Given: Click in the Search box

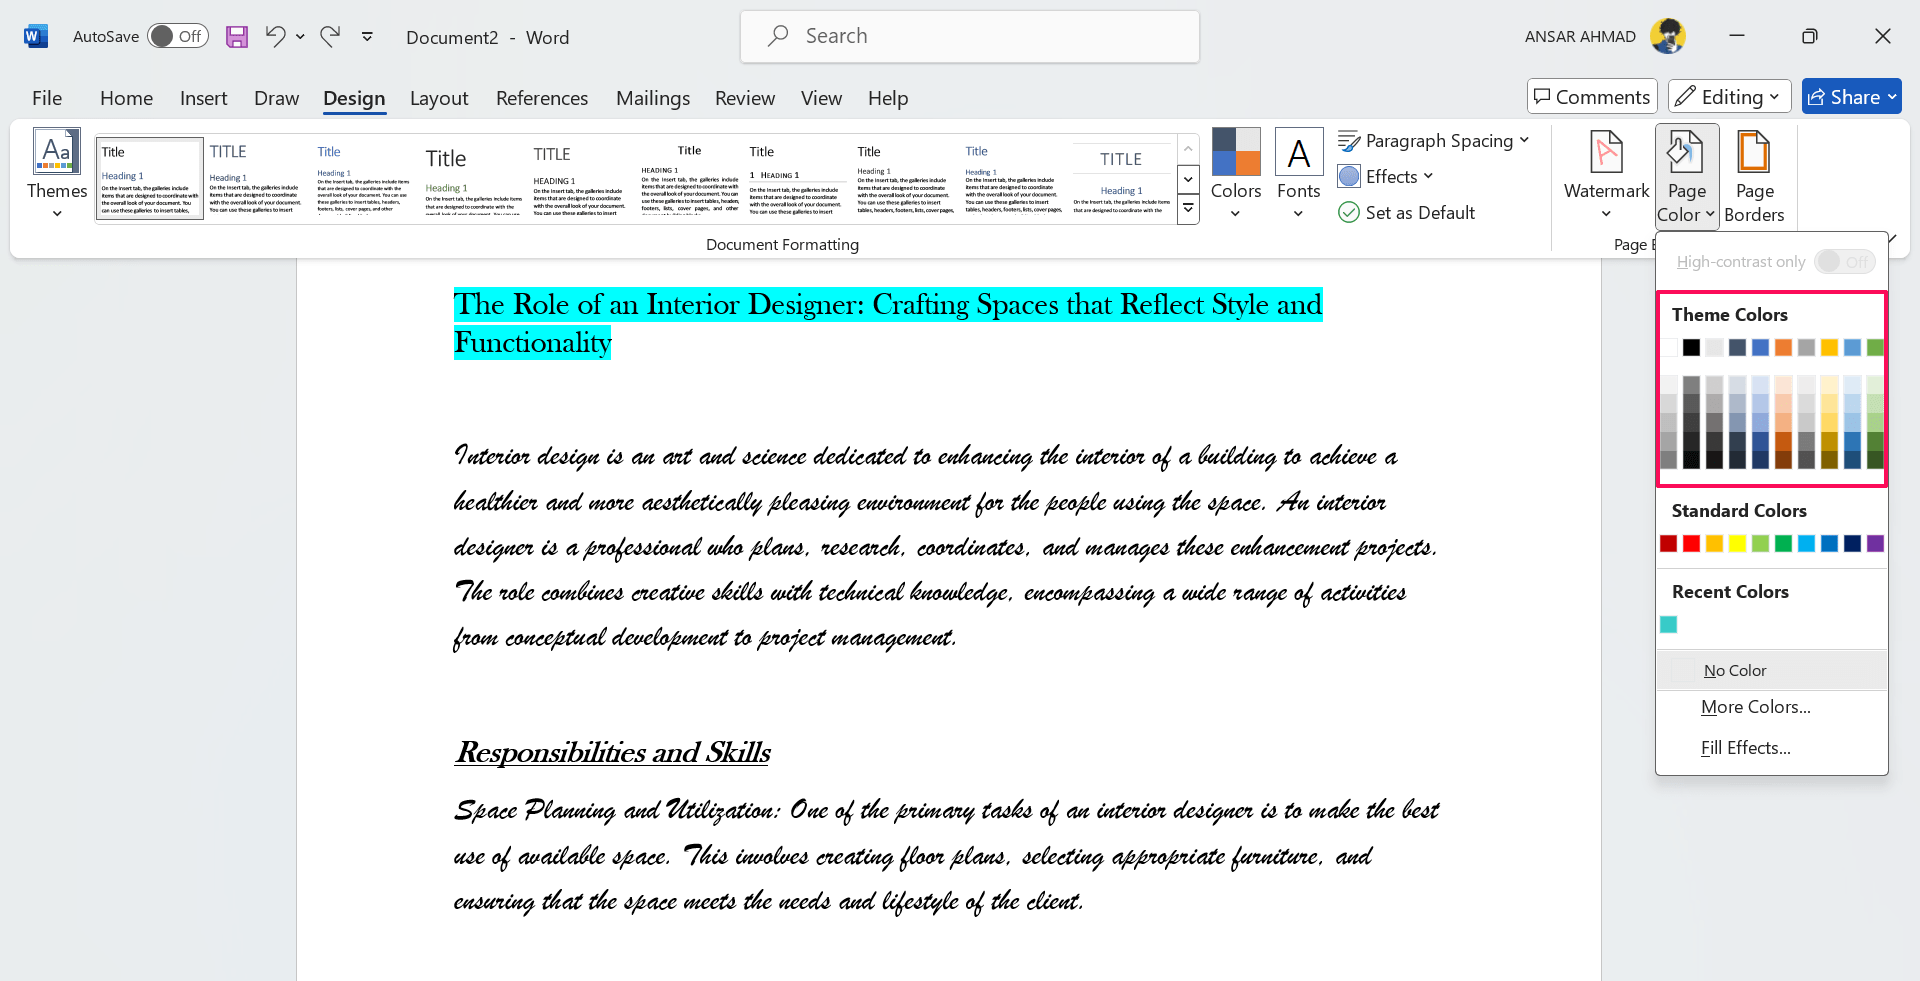Looking at the screenshot, I should 970,36.
